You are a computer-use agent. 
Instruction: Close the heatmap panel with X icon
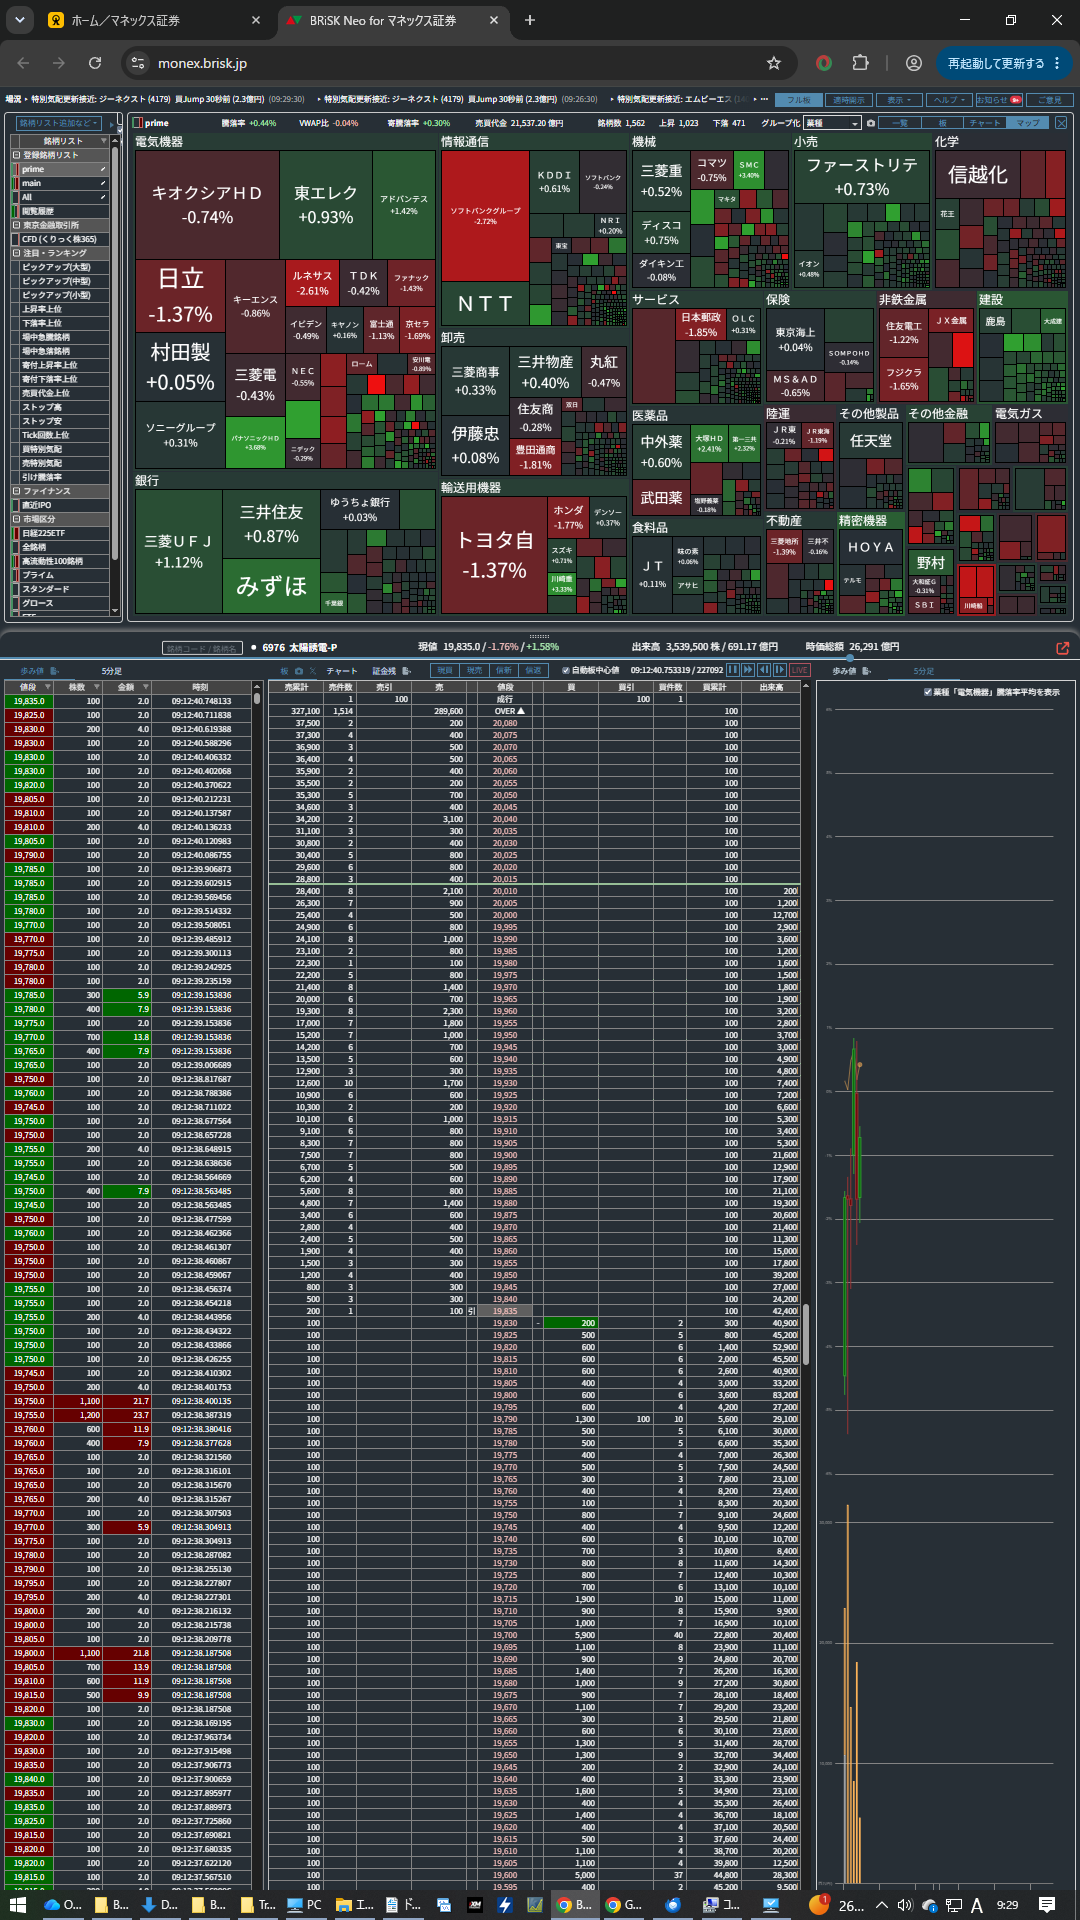1061,123
